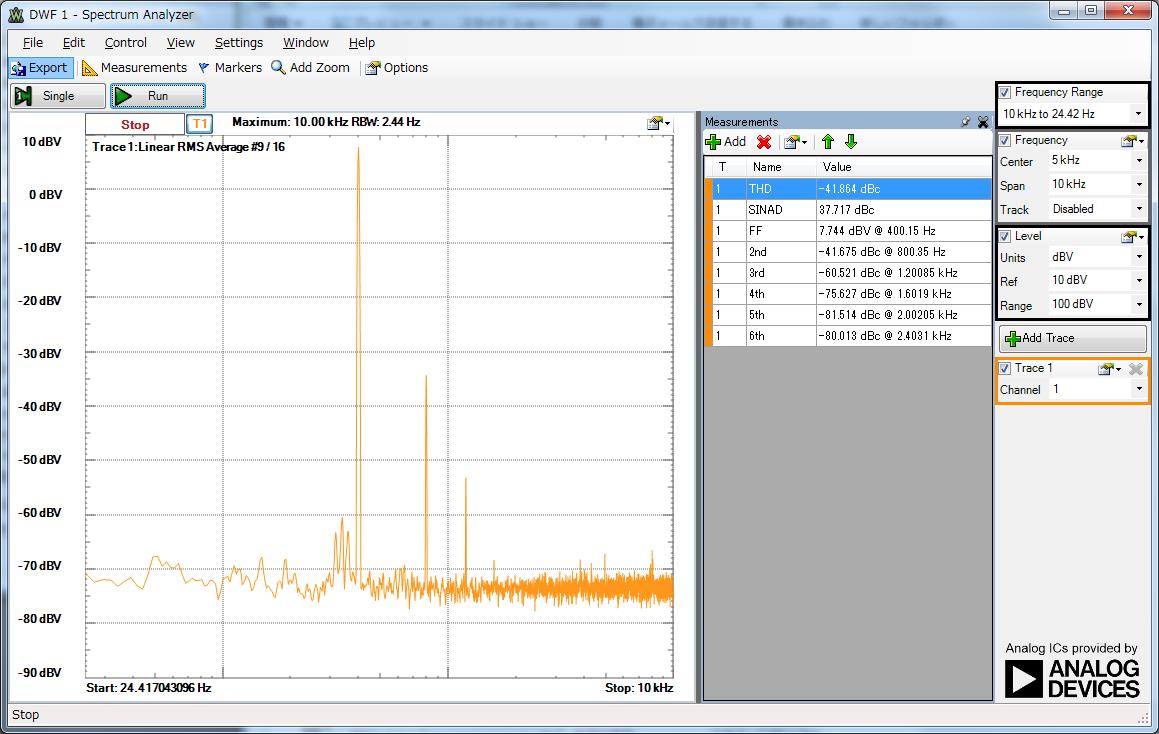Screen dimensions: 1159x734
Task: Disable Trace 1 checkbox
Action: point(1005,368)
